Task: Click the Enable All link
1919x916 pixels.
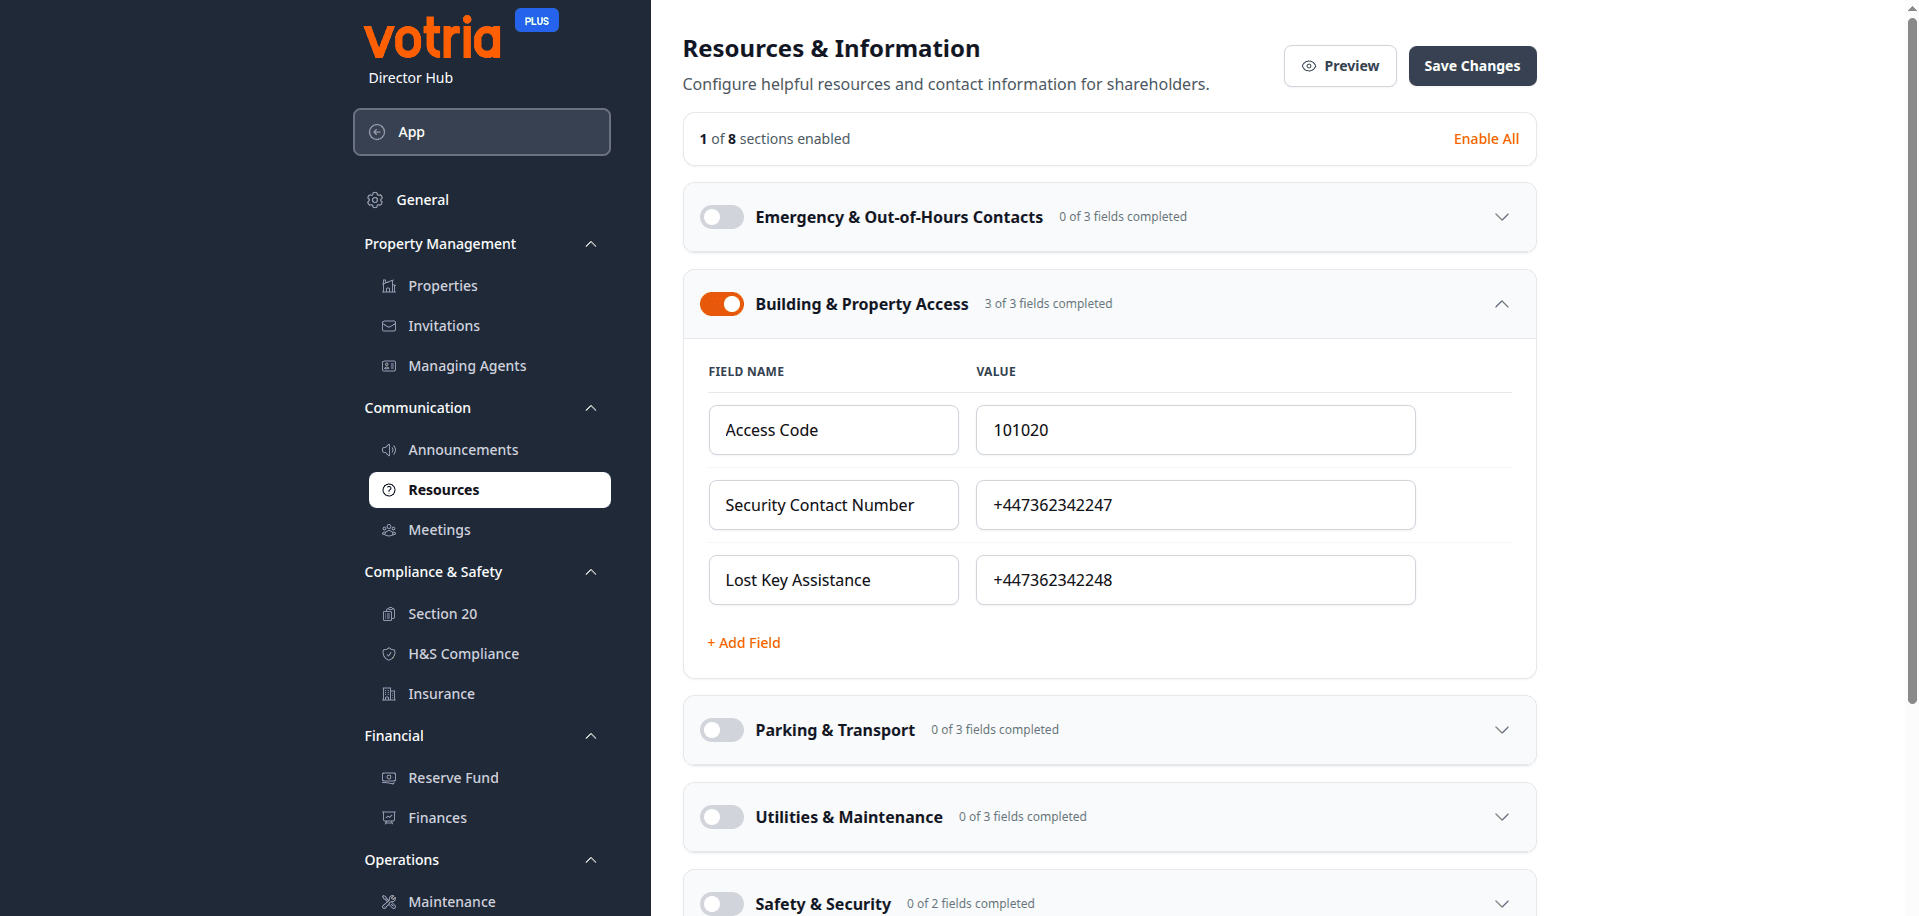Action: click(1486, 139)
